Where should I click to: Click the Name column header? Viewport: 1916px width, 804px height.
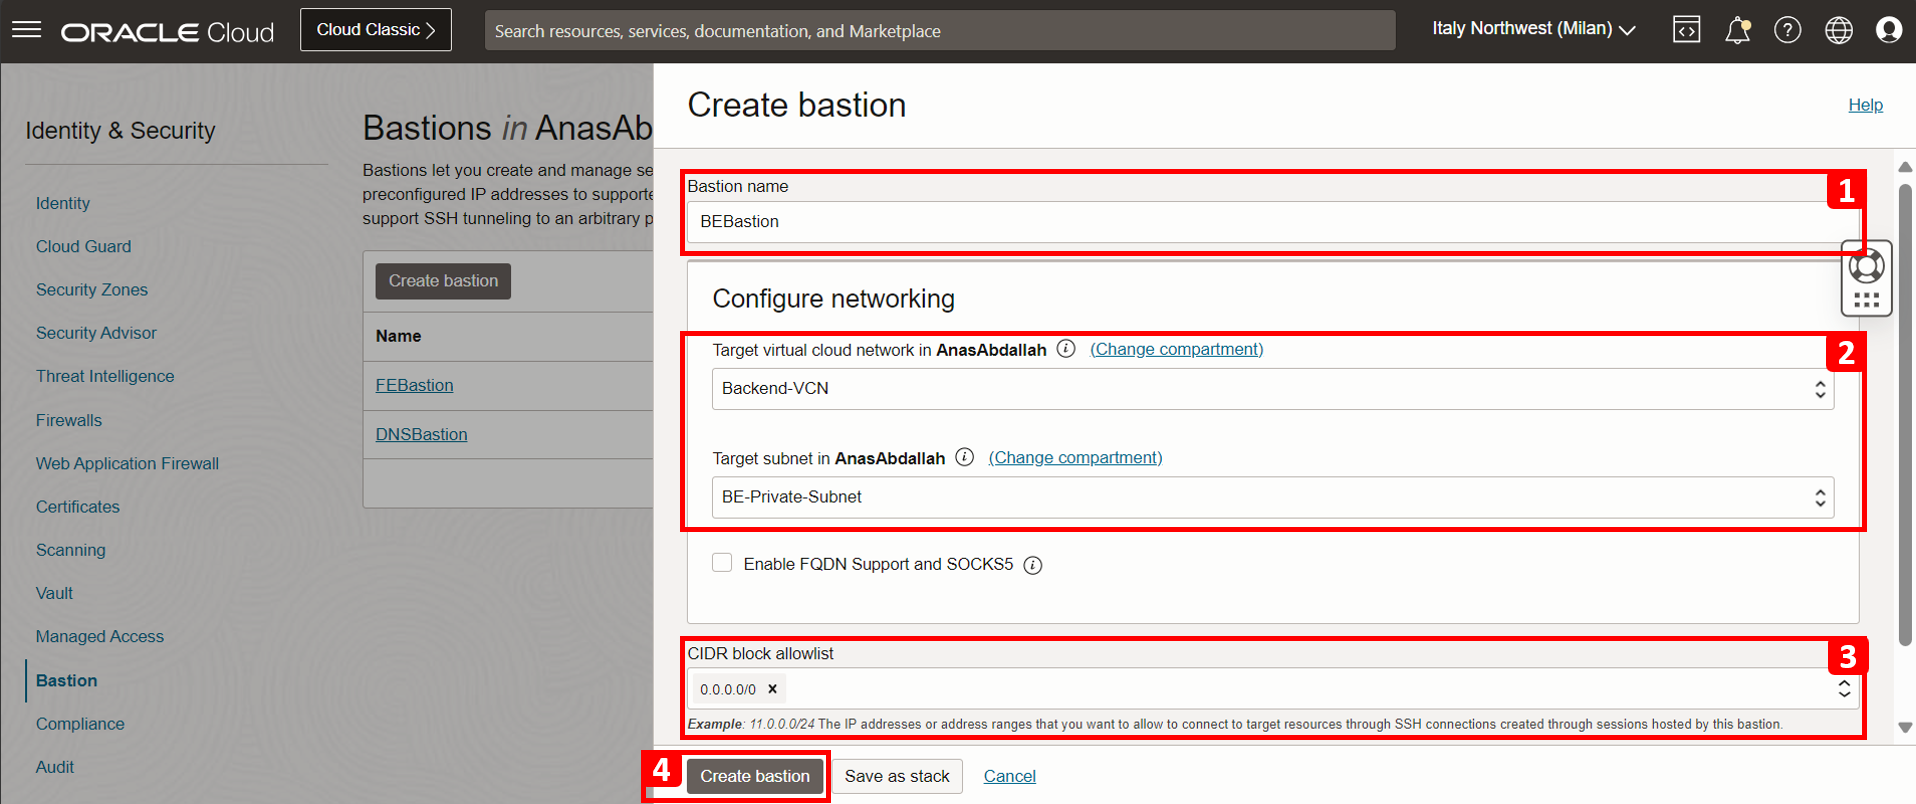[x=398, y=336]
